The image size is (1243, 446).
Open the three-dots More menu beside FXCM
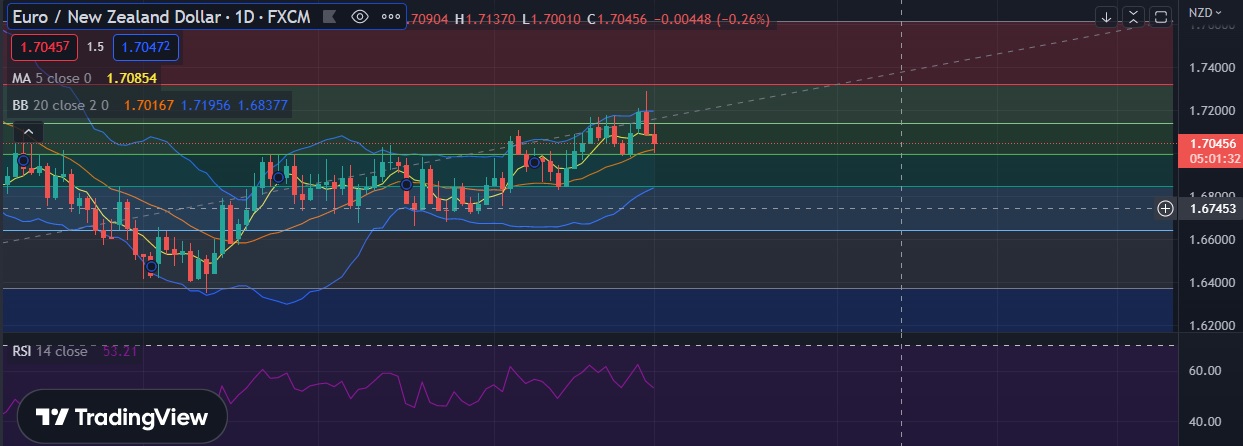pyautogui.click(x=390, y=17)
